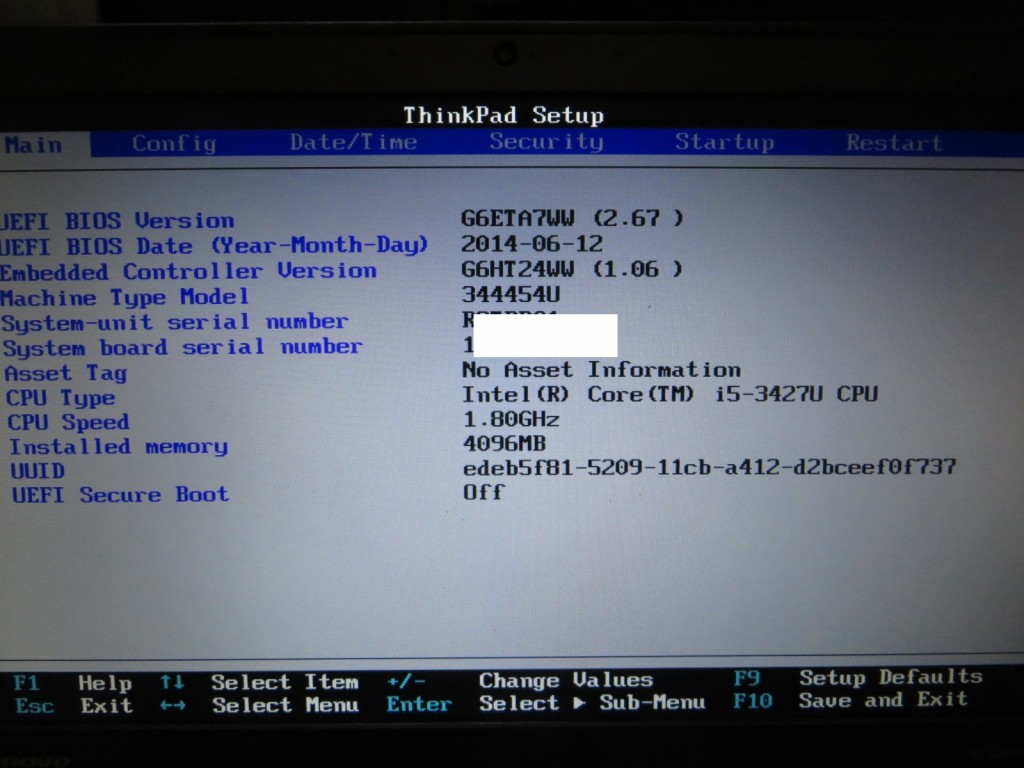The image size is (1024, 768).
Task: Select the CPU Speed label
Action: click(x=69, y=422)
